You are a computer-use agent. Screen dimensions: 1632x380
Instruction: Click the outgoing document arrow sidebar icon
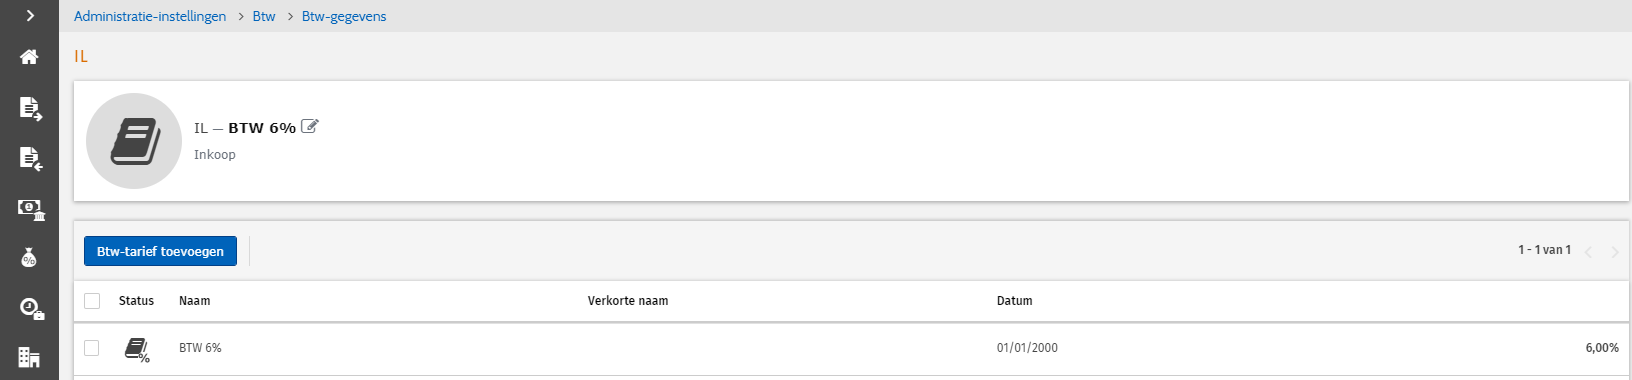click(x=30, y=108)
